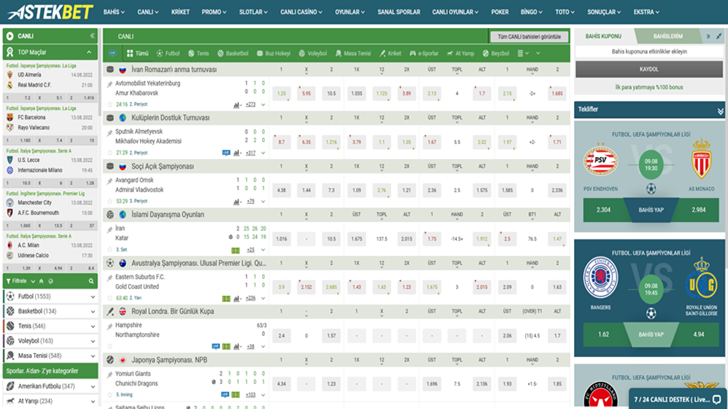The image size is (728, 409).
Task: Open live stream icon for Sputnik Almetyevsk match
Action: click(226, 153)
